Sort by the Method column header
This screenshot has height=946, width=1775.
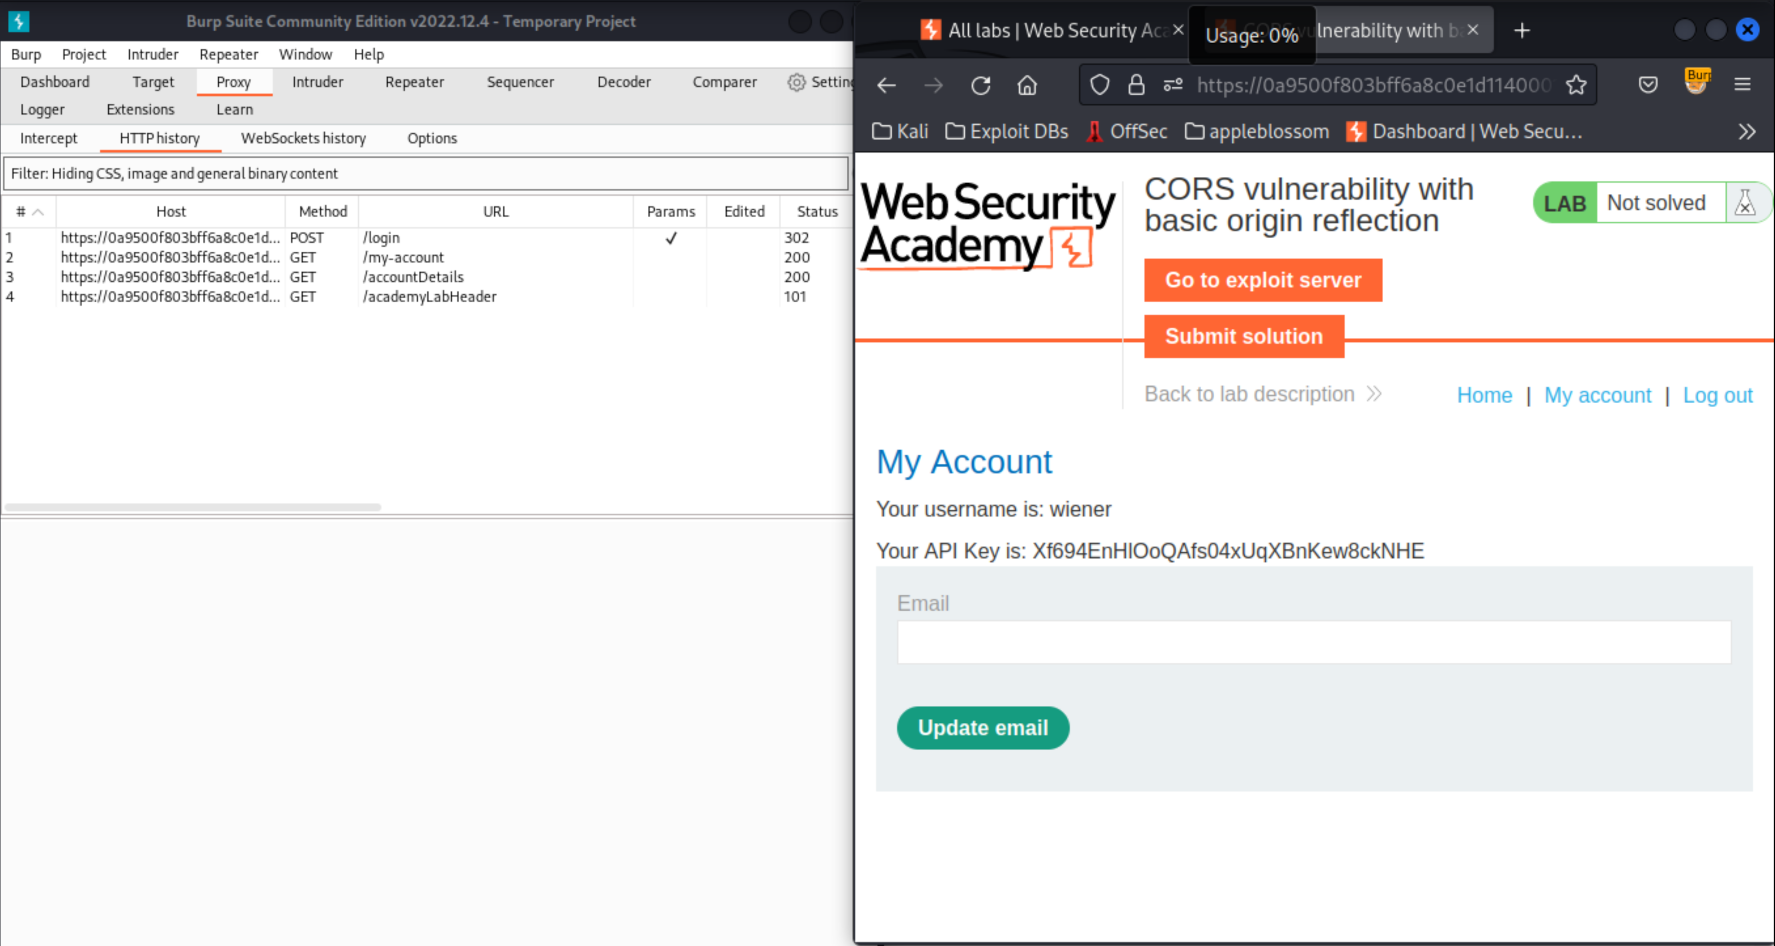tap(323, 212)
